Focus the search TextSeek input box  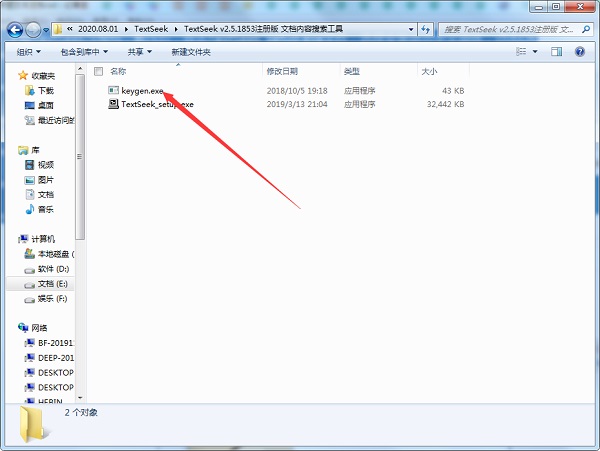coord(508,29)
